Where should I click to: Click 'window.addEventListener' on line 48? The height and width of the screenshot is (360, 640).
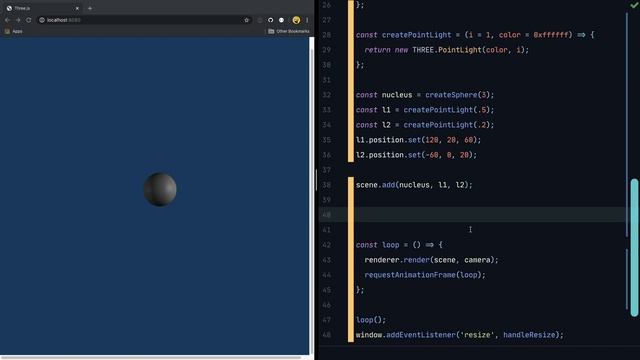[x=405, y=335]
